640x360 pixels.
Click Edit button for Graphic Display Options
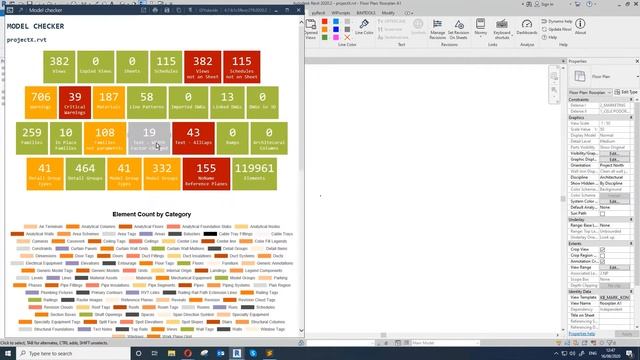click(x=614, y=160)
